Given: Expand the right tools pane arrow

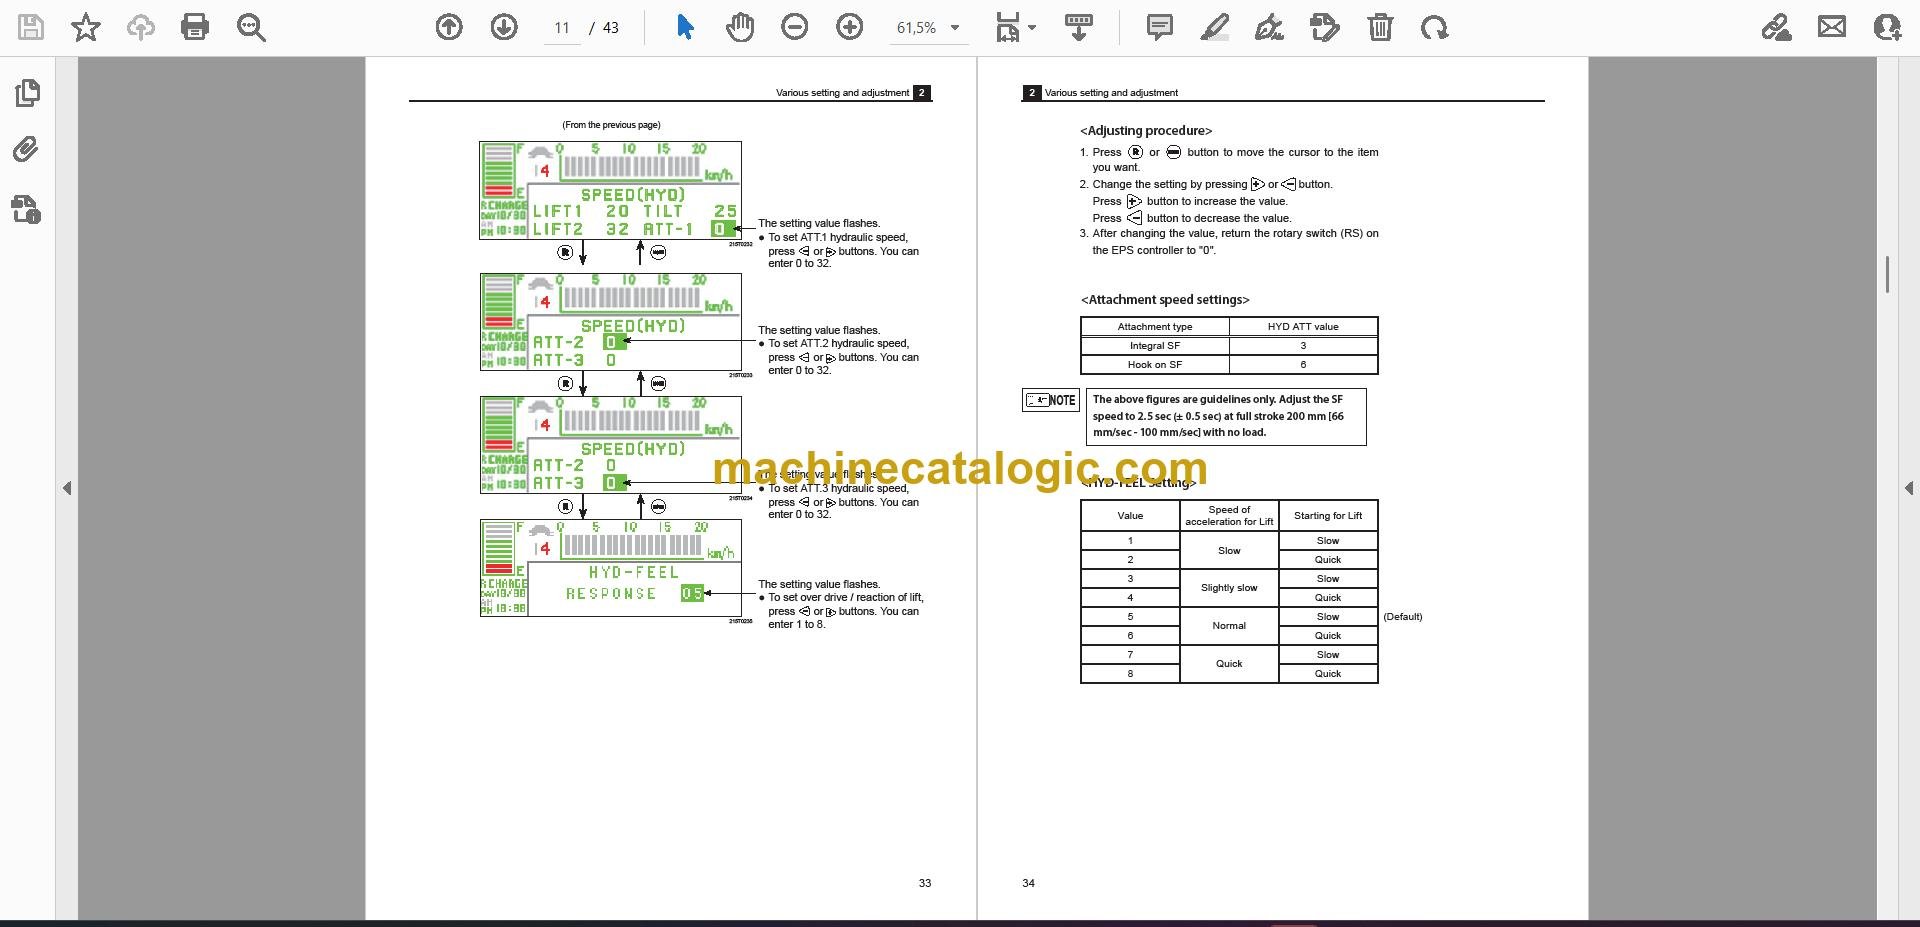Looking at the screenshot, I should click(1908, 488).
